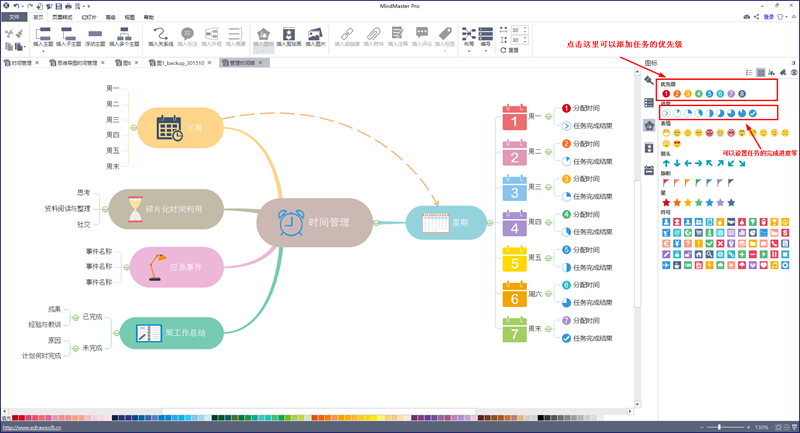
Task: Click the red star icon
Action: pos(666,203)
